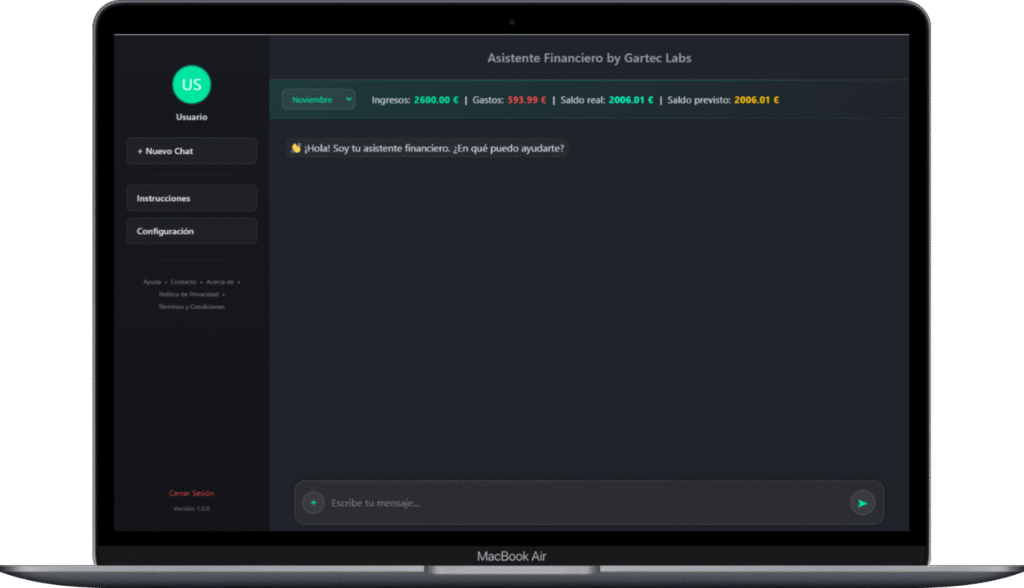The height and width of the screenshot is (588, 1024).
Task: Open the Contacto footer link
Action: pyautogui.click(x=184, y=282)
